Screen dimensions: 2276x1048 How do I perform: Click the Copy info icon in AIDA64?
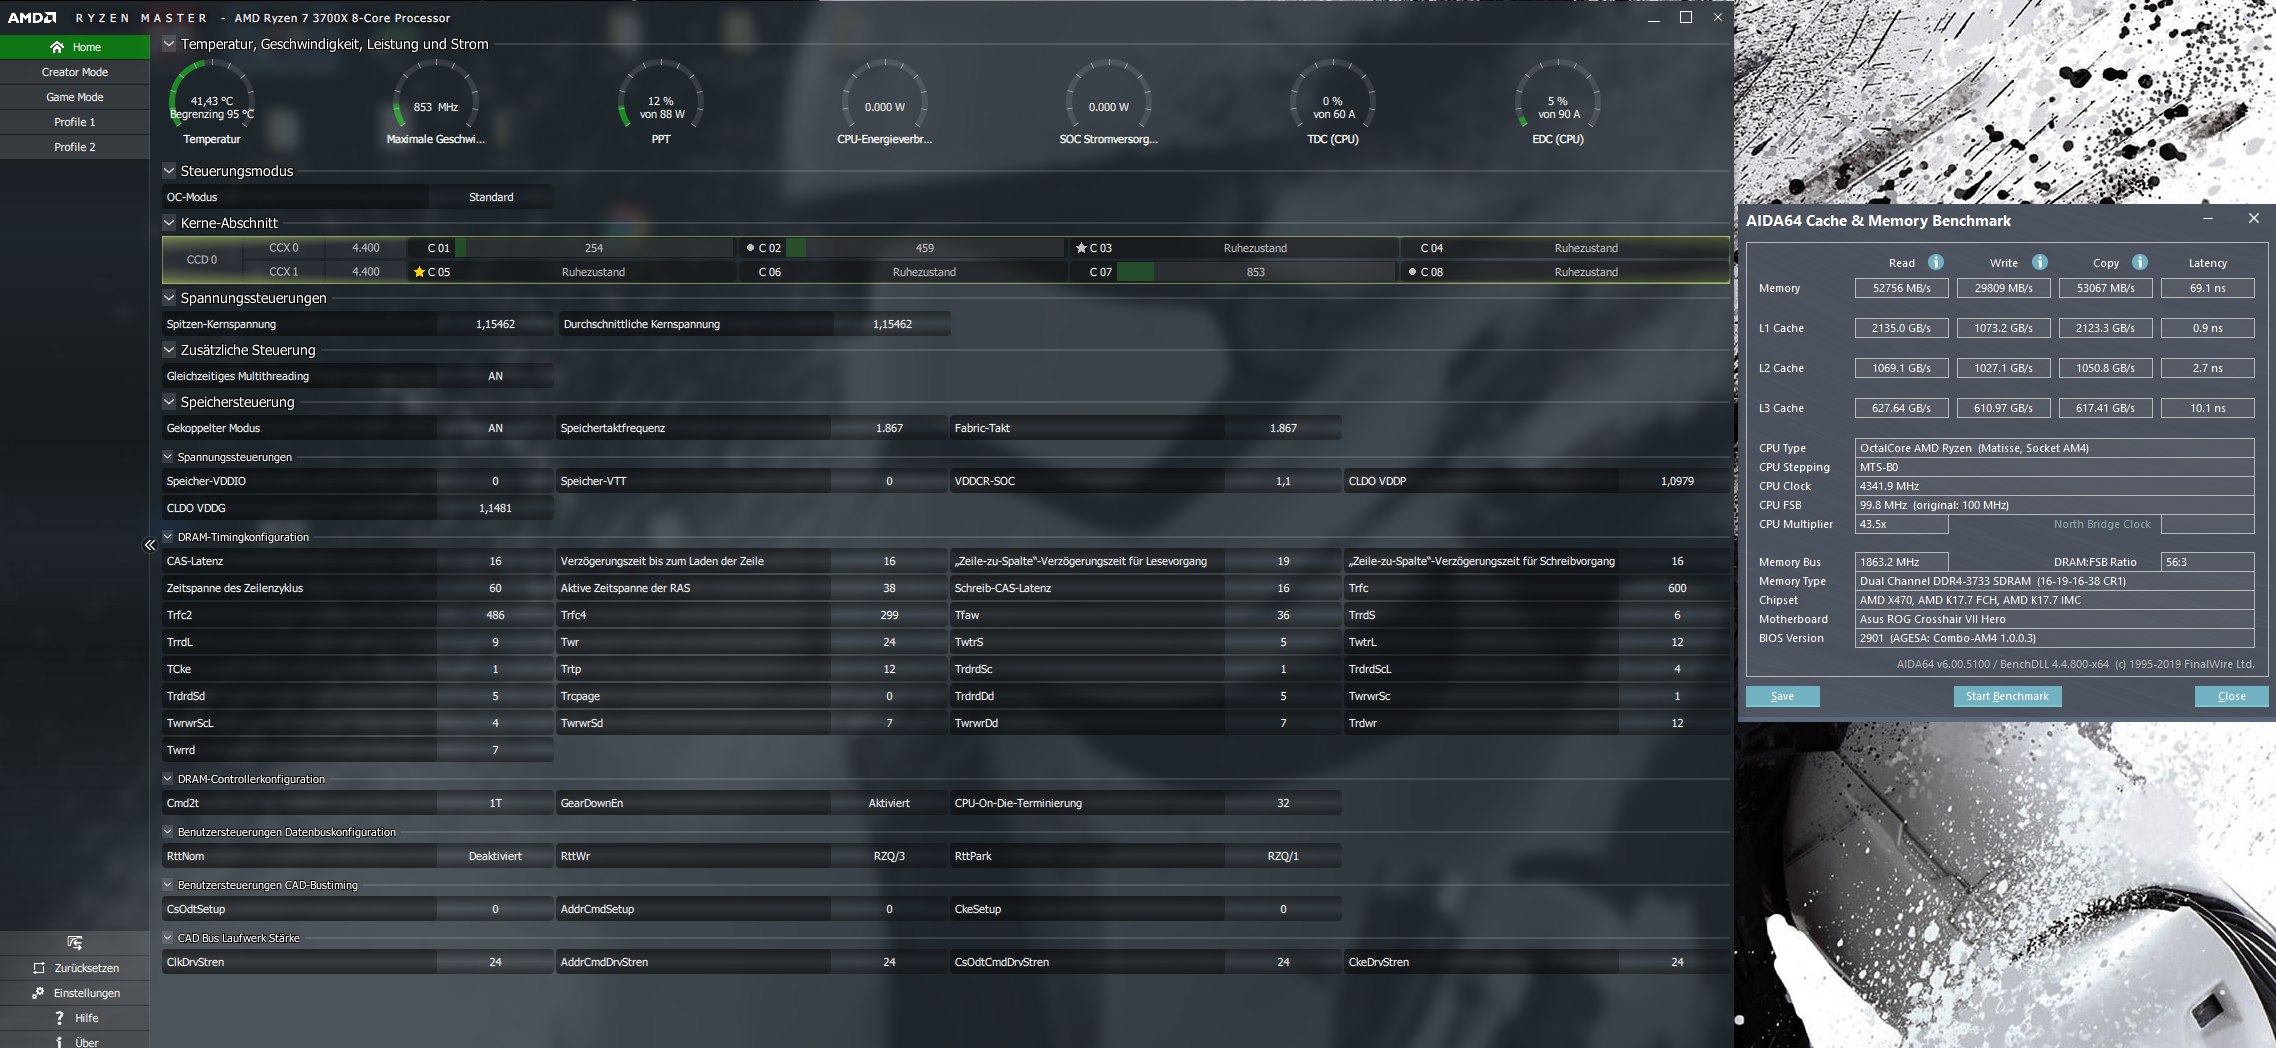click(2140, 262)
